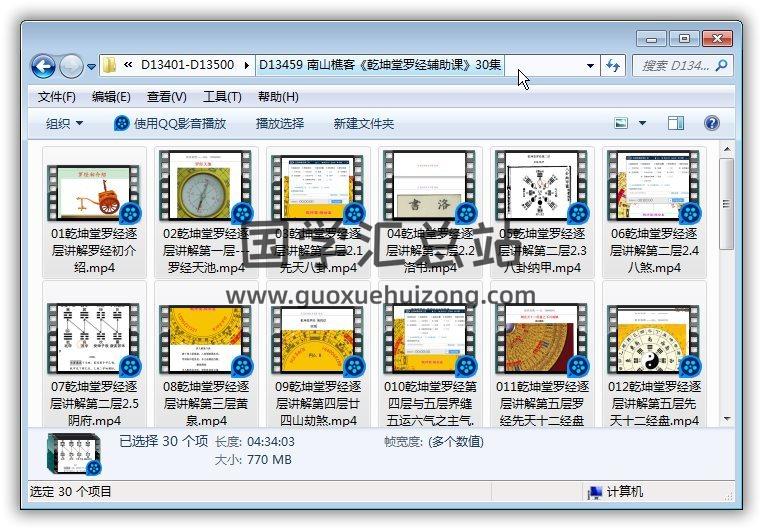Screen dimensions: 763x530
Task: Select video 05 八卦纳甲.mp4 thumbnail
Action: (x=541, y=186)
